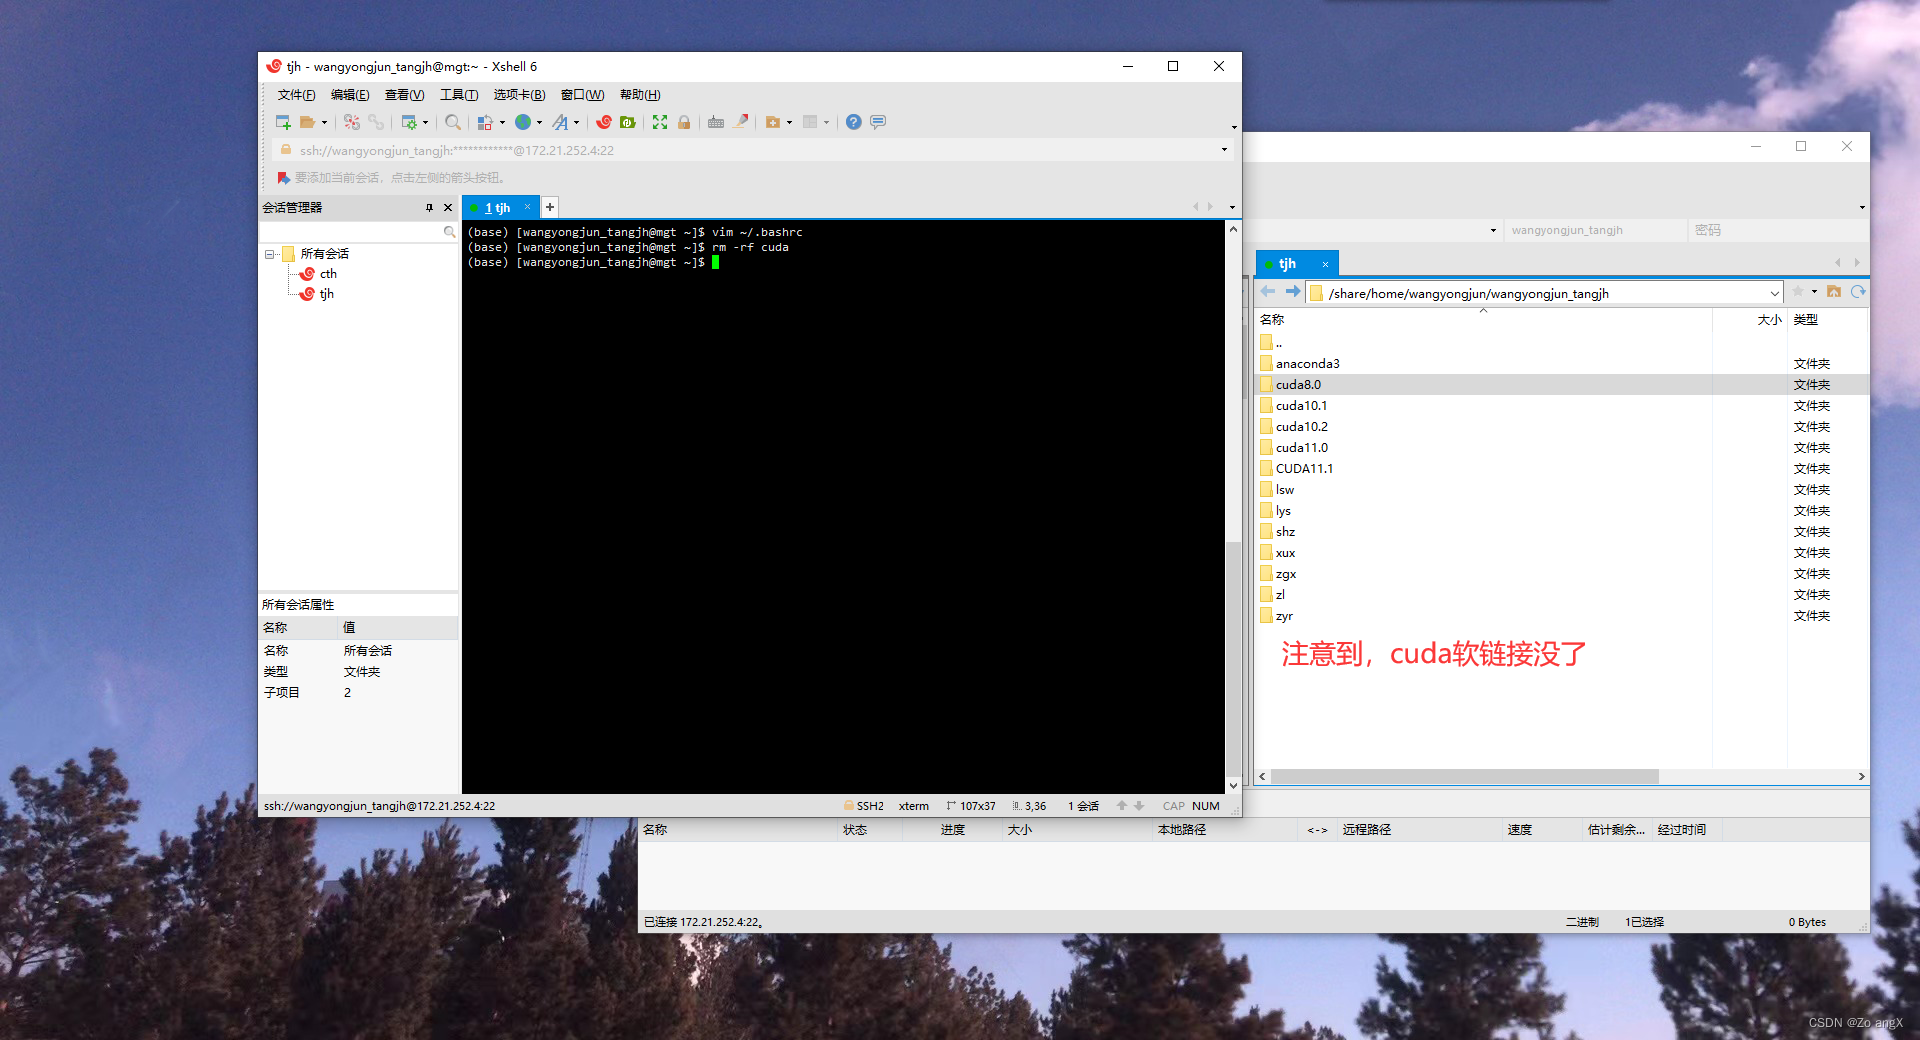
Task: Click the Copy/Paste toolbar icon
Action: tap(485, 122)
